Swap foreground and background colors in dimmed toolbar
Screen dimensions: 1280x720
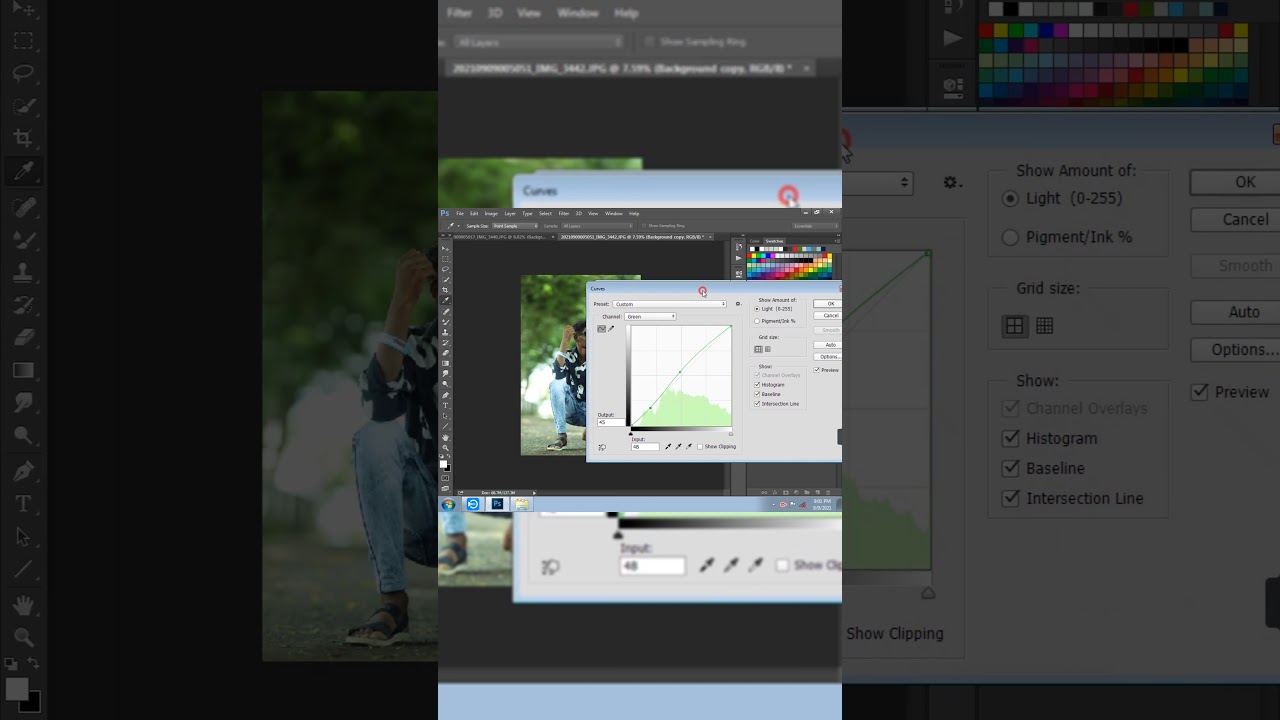33,663
